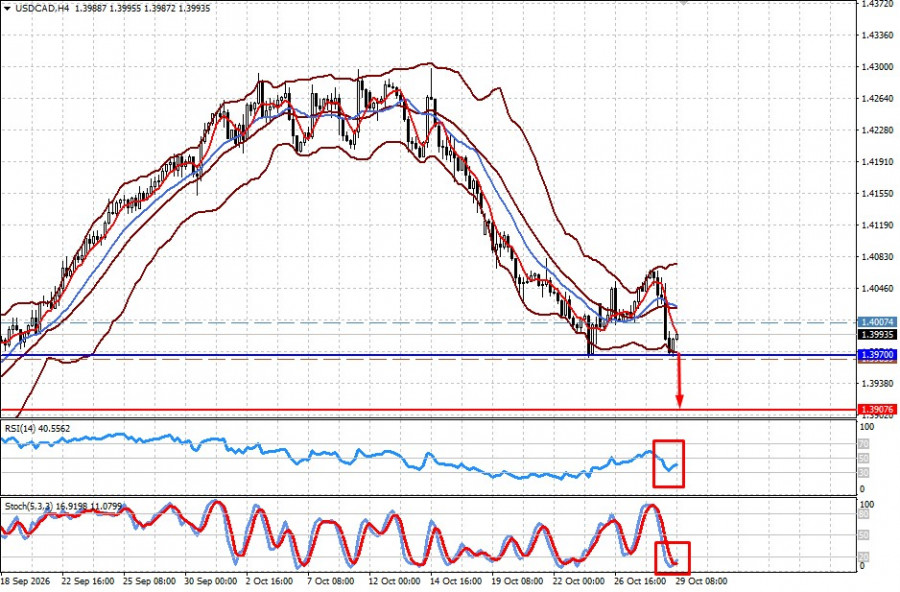The image size is (900, 592).
Task: Click the 1.41910 price axis label
Action: click(x=878, y=161)
